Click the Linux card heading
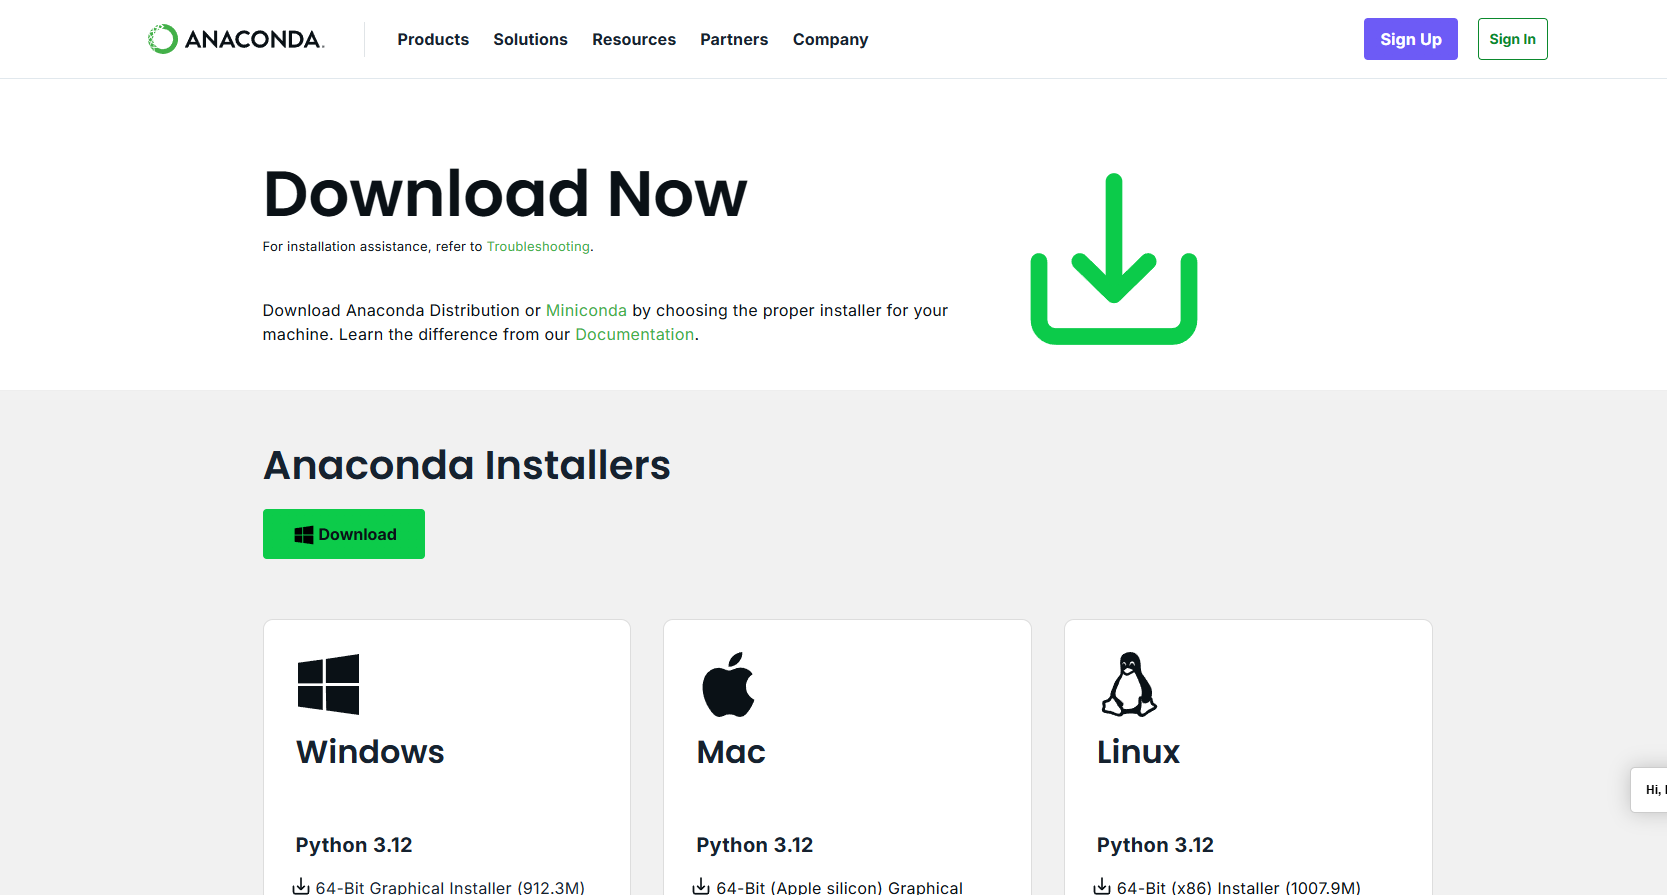The height and width of the screenshot is (895, 1667). coord(1138,752)
